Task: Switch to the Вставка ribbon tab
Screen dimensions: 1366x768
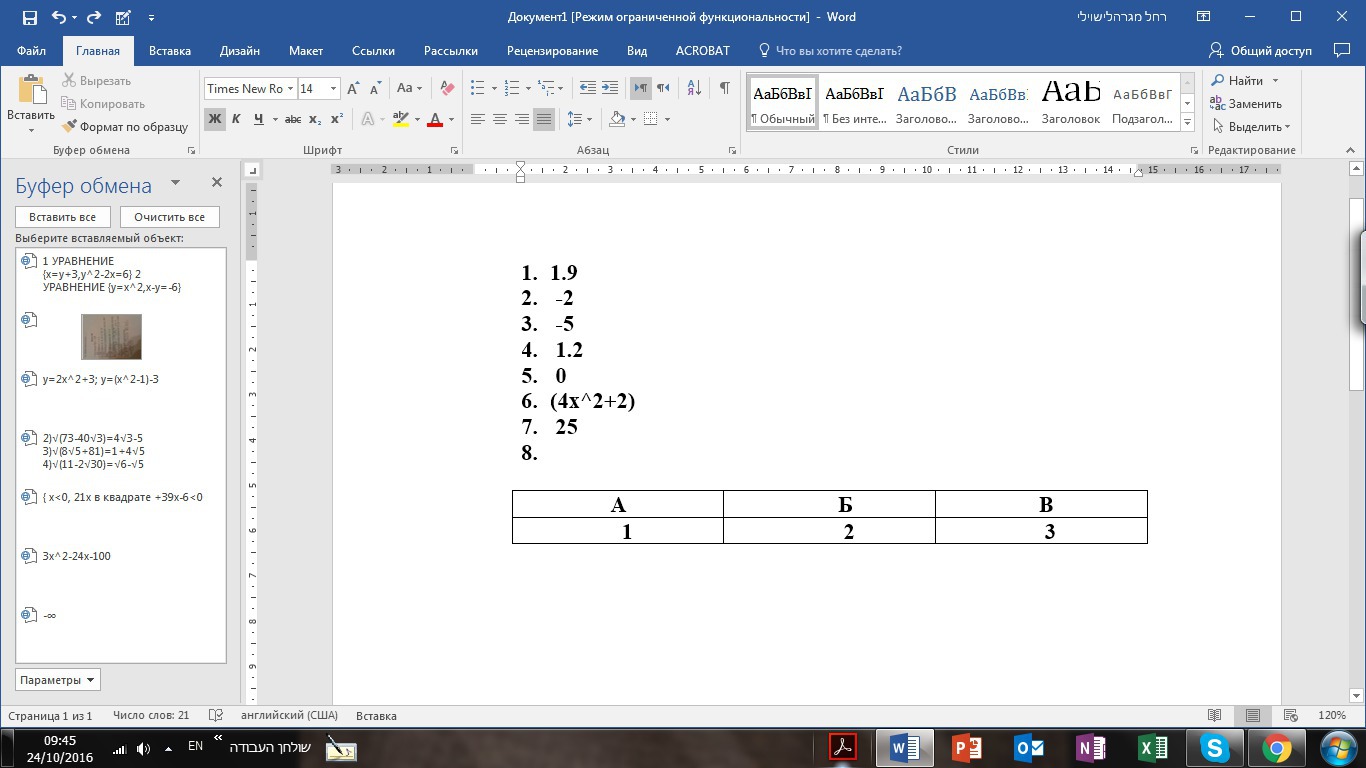Action: click(170, 51)
